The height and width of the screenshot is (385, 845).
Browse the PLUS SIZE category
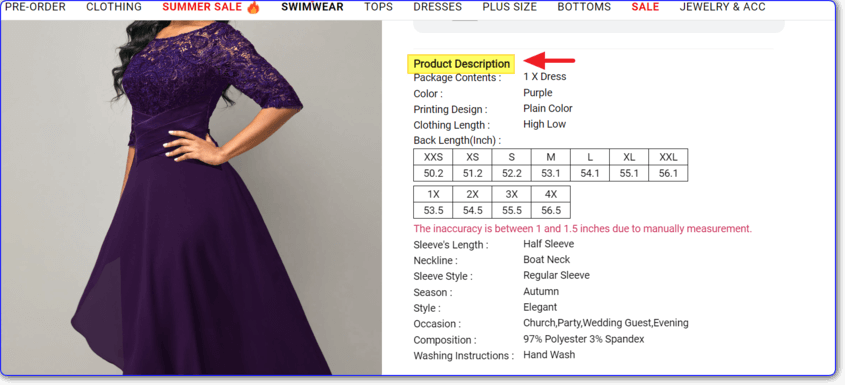coord(510,8)
